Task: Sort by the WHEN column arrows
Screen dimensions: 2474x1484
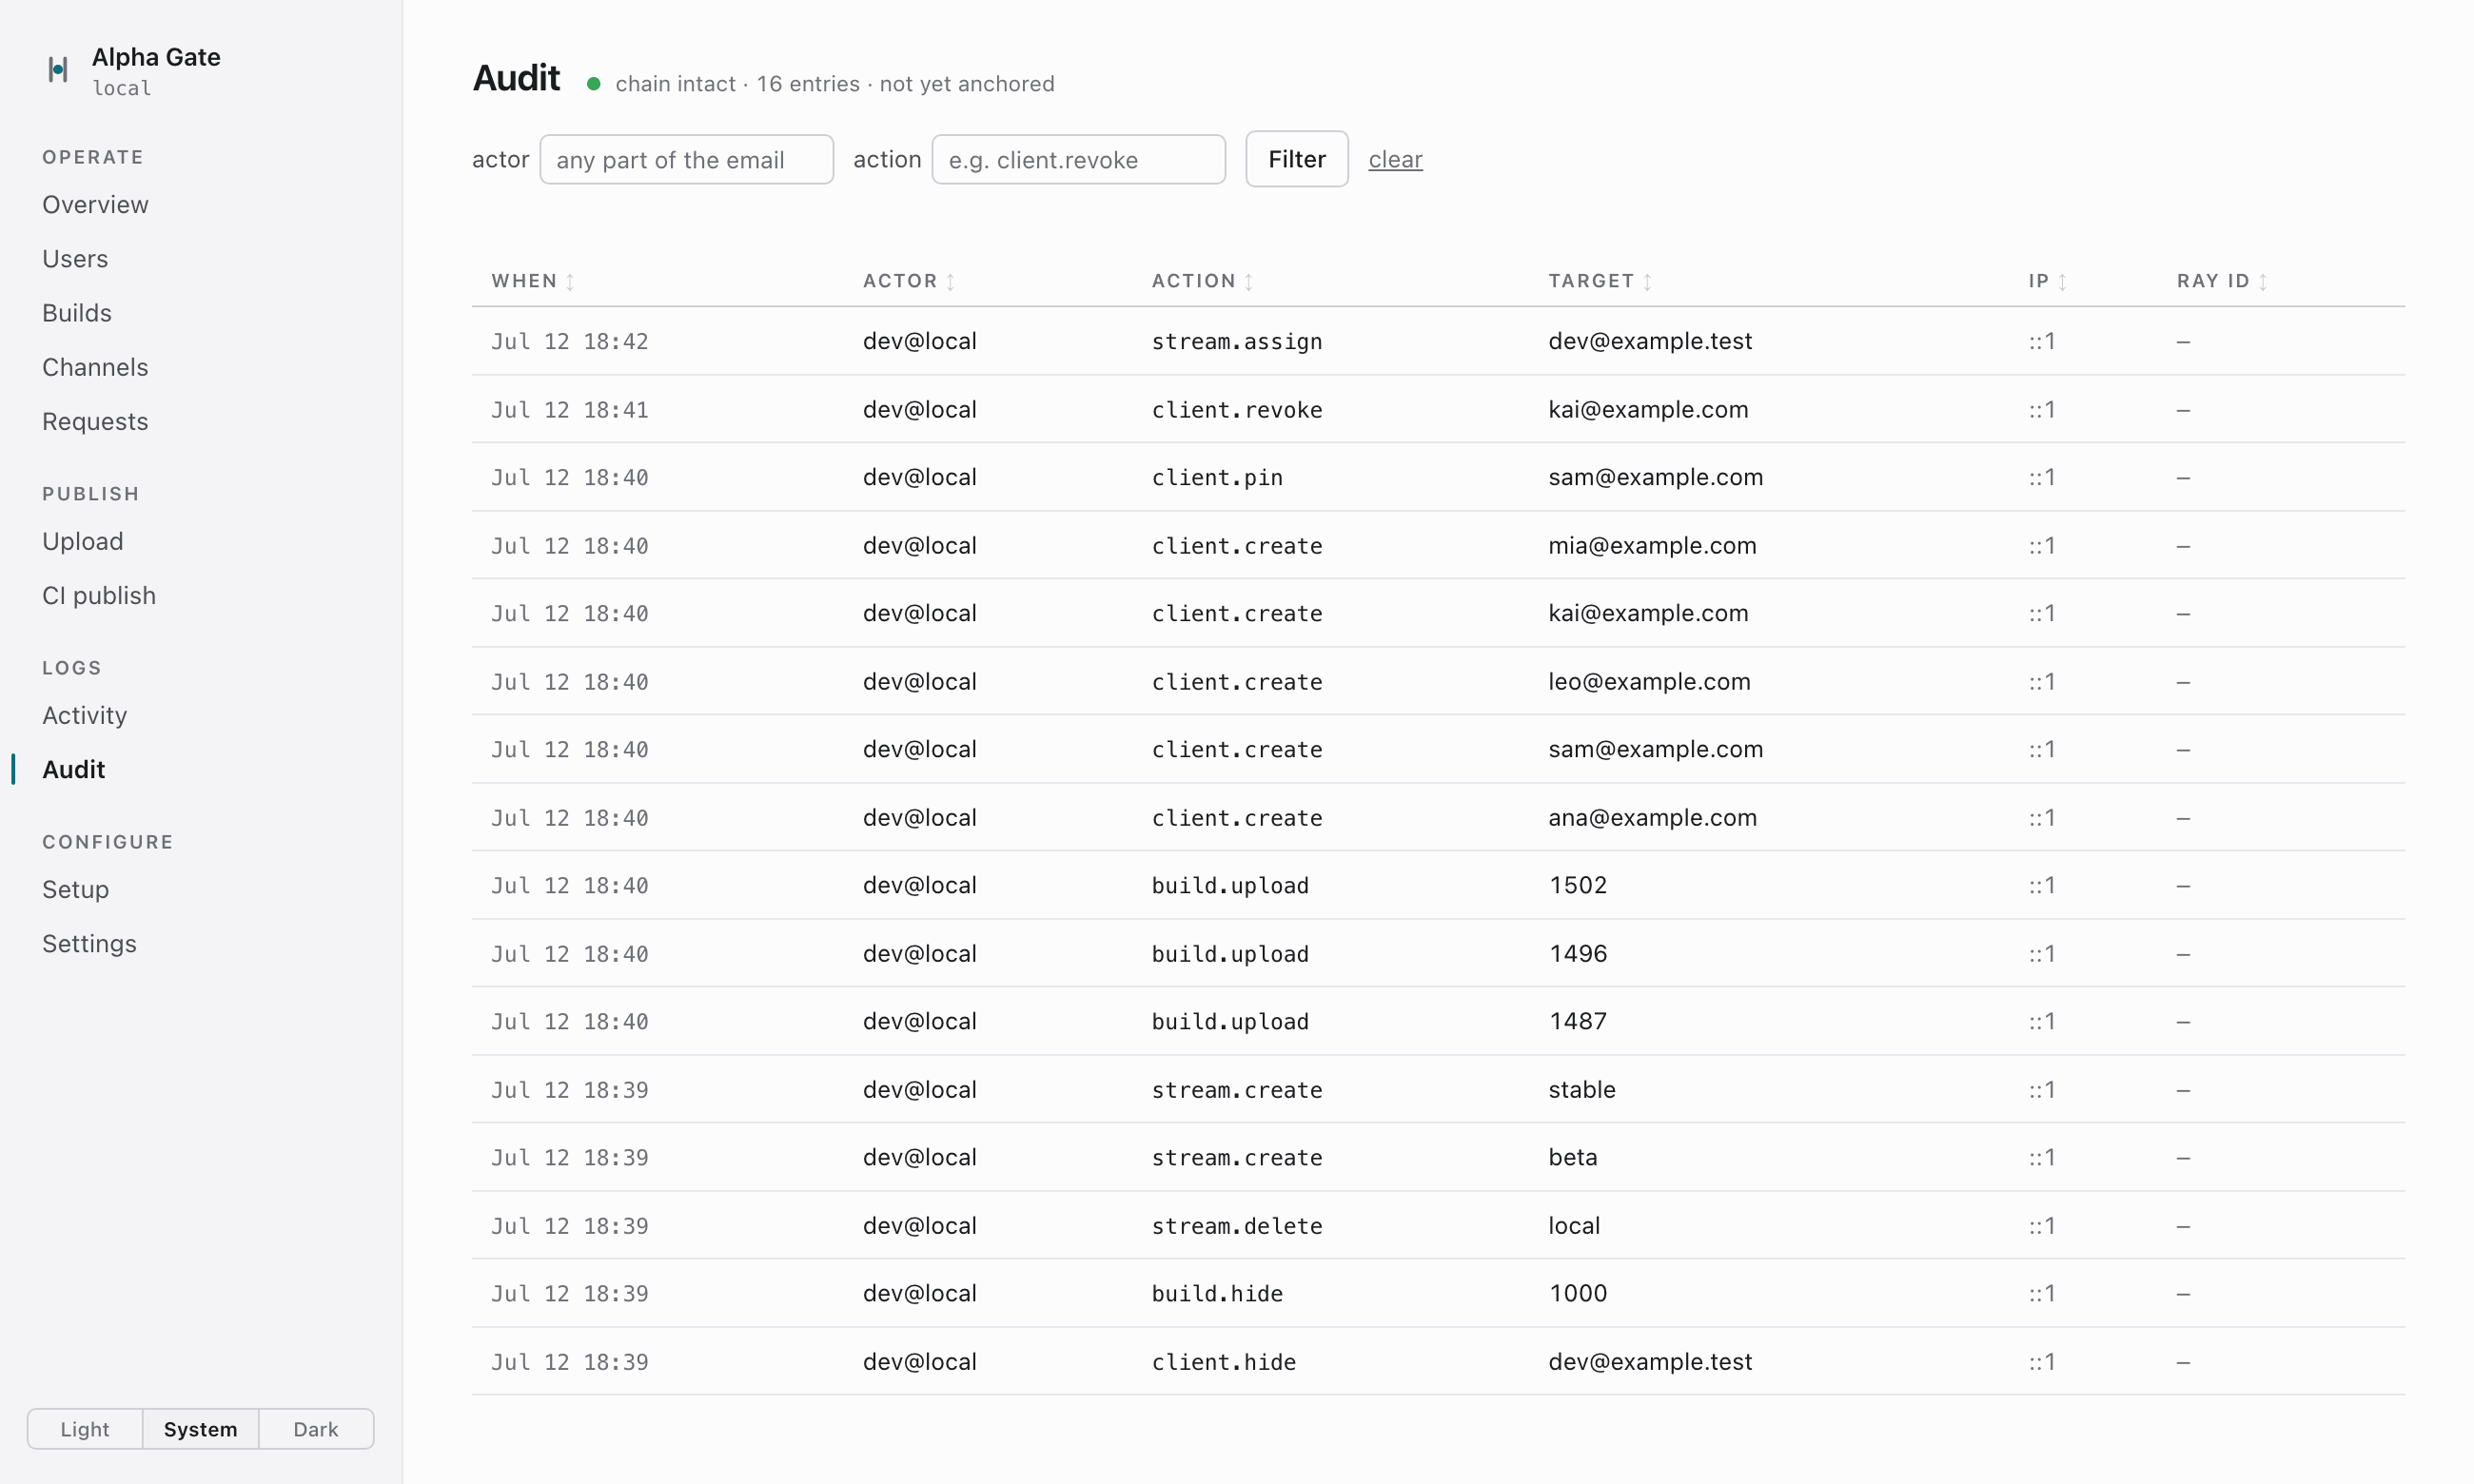Action: pyautogui.click(x=570, y=282)
